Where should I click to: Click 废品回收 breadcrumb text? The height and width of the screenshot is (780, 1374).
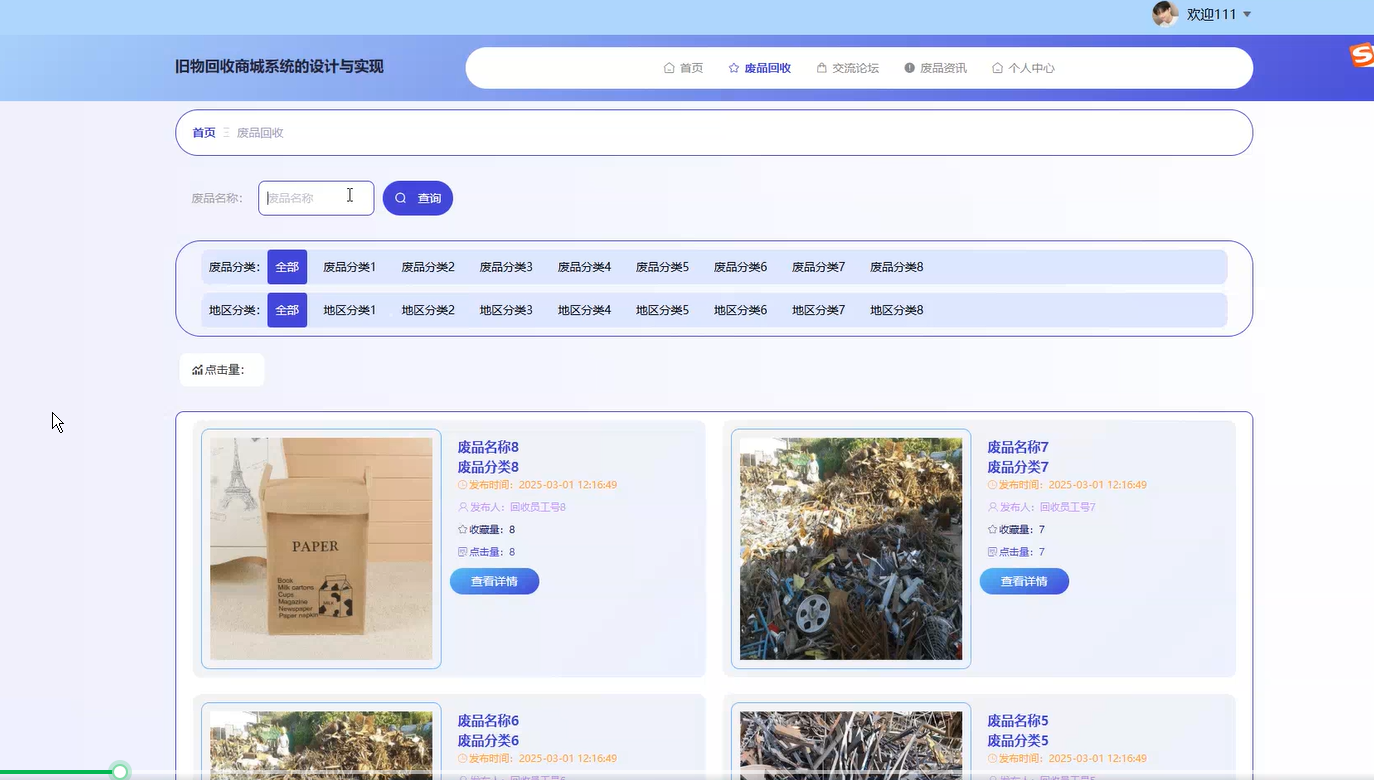(260, 133)
